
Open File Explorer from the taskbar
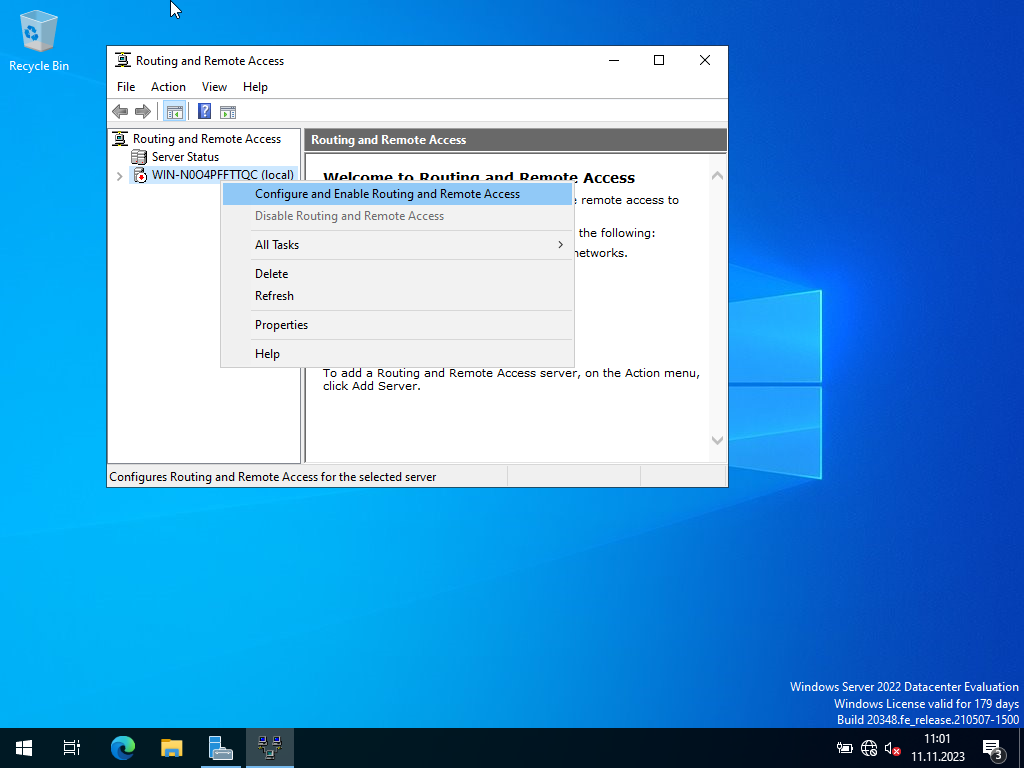[x=171, y=748]
